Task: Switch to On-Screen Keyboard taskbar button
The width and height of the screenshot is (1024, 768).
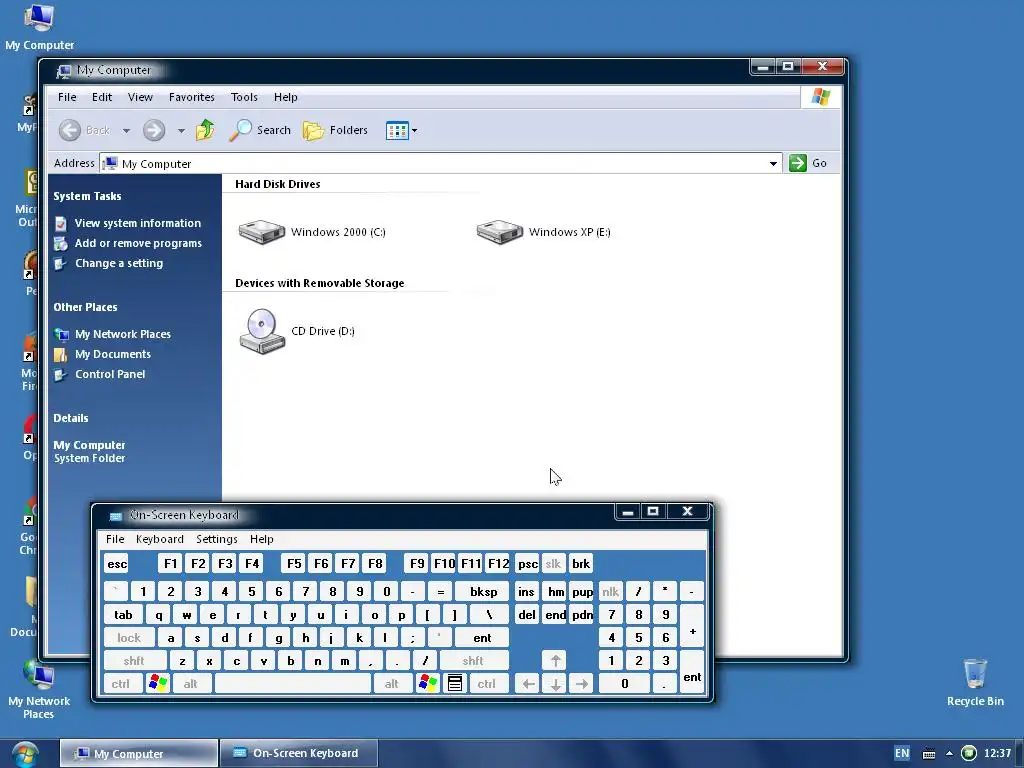Action: 298,753
